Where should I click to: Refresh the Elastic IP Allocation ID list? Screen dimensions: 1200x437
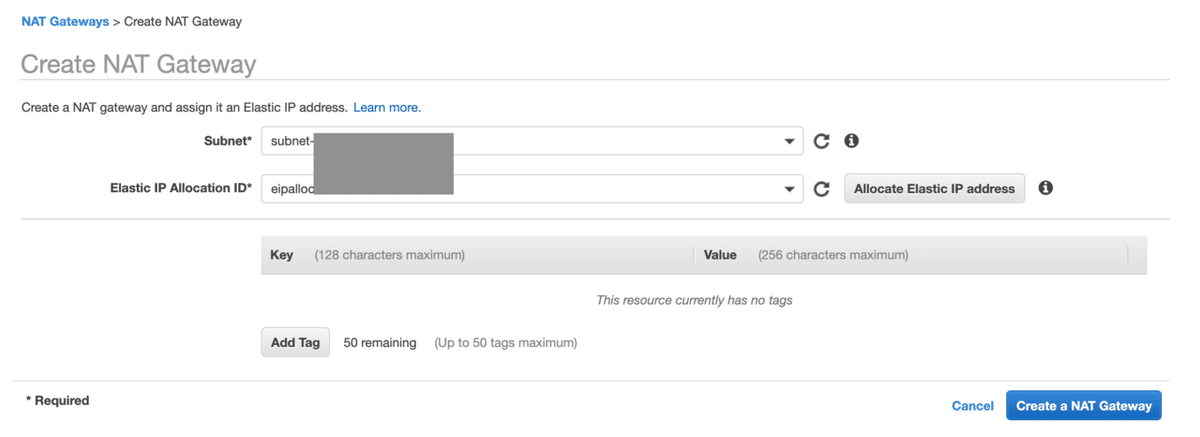[821, 189]
